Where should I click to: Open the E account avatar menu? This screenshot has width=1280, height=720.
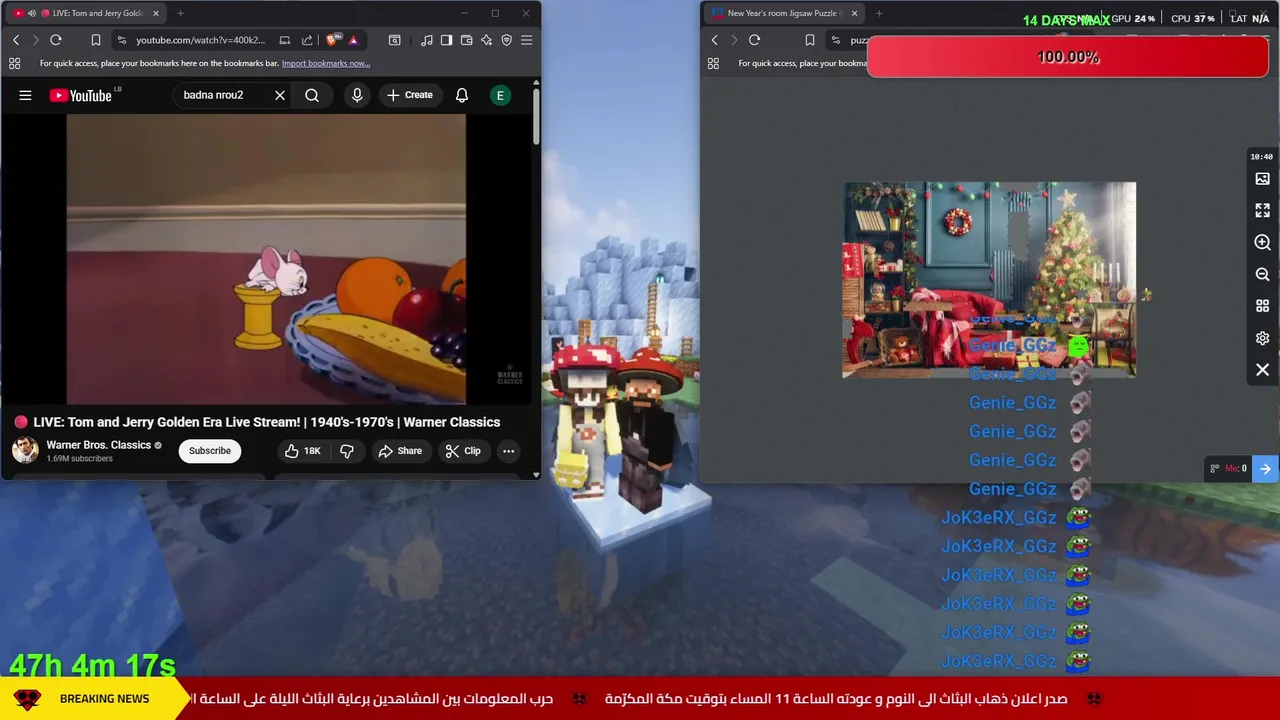pos(500,95)
